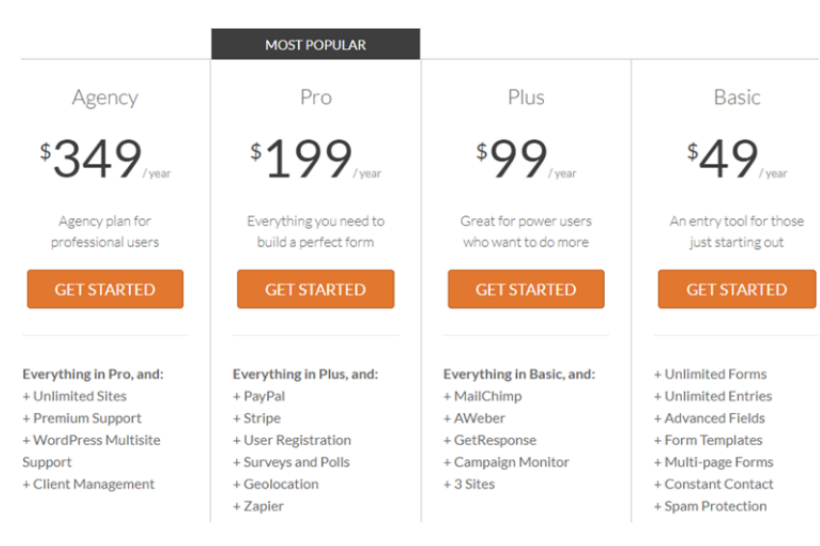Click the Basic plan title
Screen dimensions: 820x546
coord(737,97)
